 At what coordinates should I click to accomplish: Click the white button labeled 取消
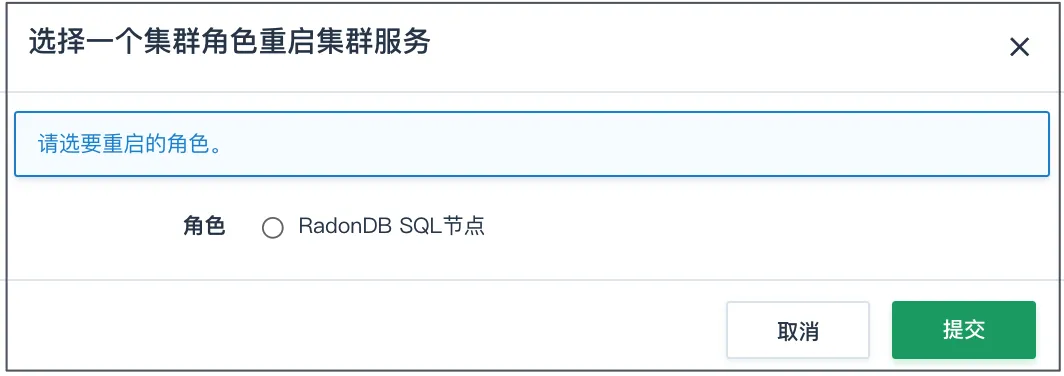click(798, 330)
